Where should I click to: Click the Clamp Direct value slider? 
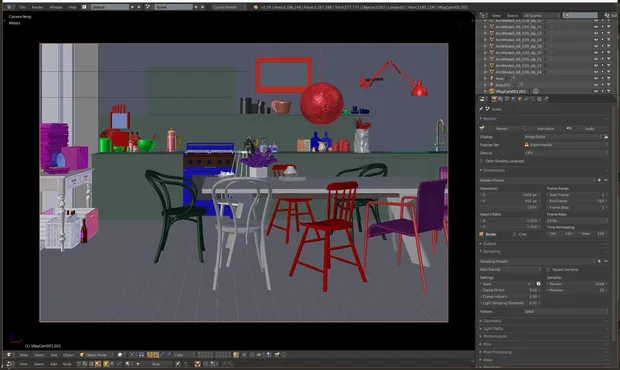pyautogui.click(x=510, y=290)
